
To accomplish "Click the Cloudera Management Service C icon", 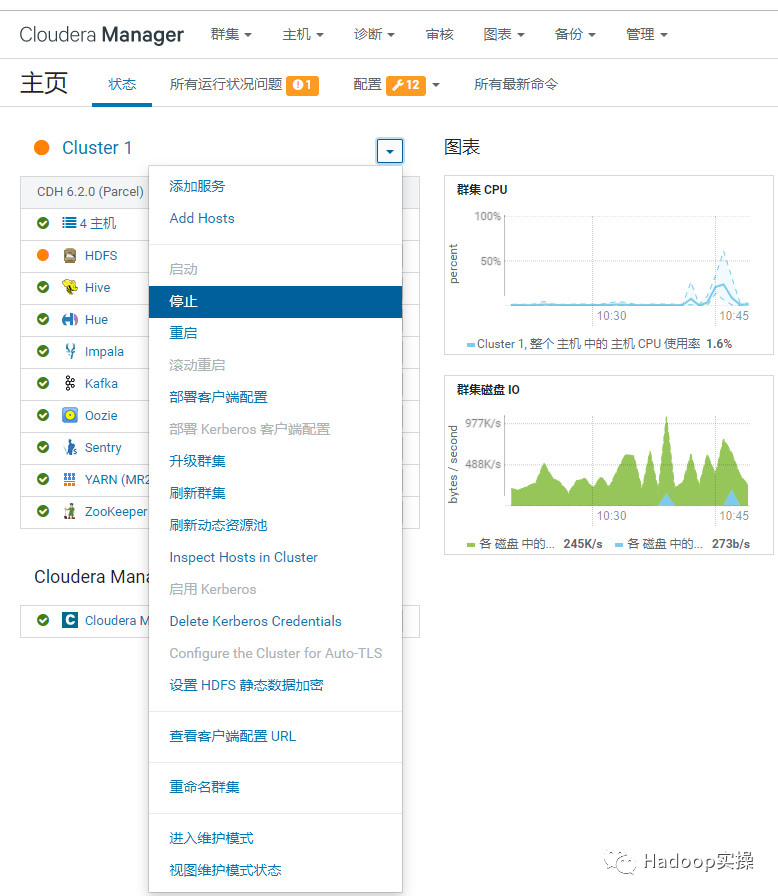I will pyautogui.click(x=70, y=620).
